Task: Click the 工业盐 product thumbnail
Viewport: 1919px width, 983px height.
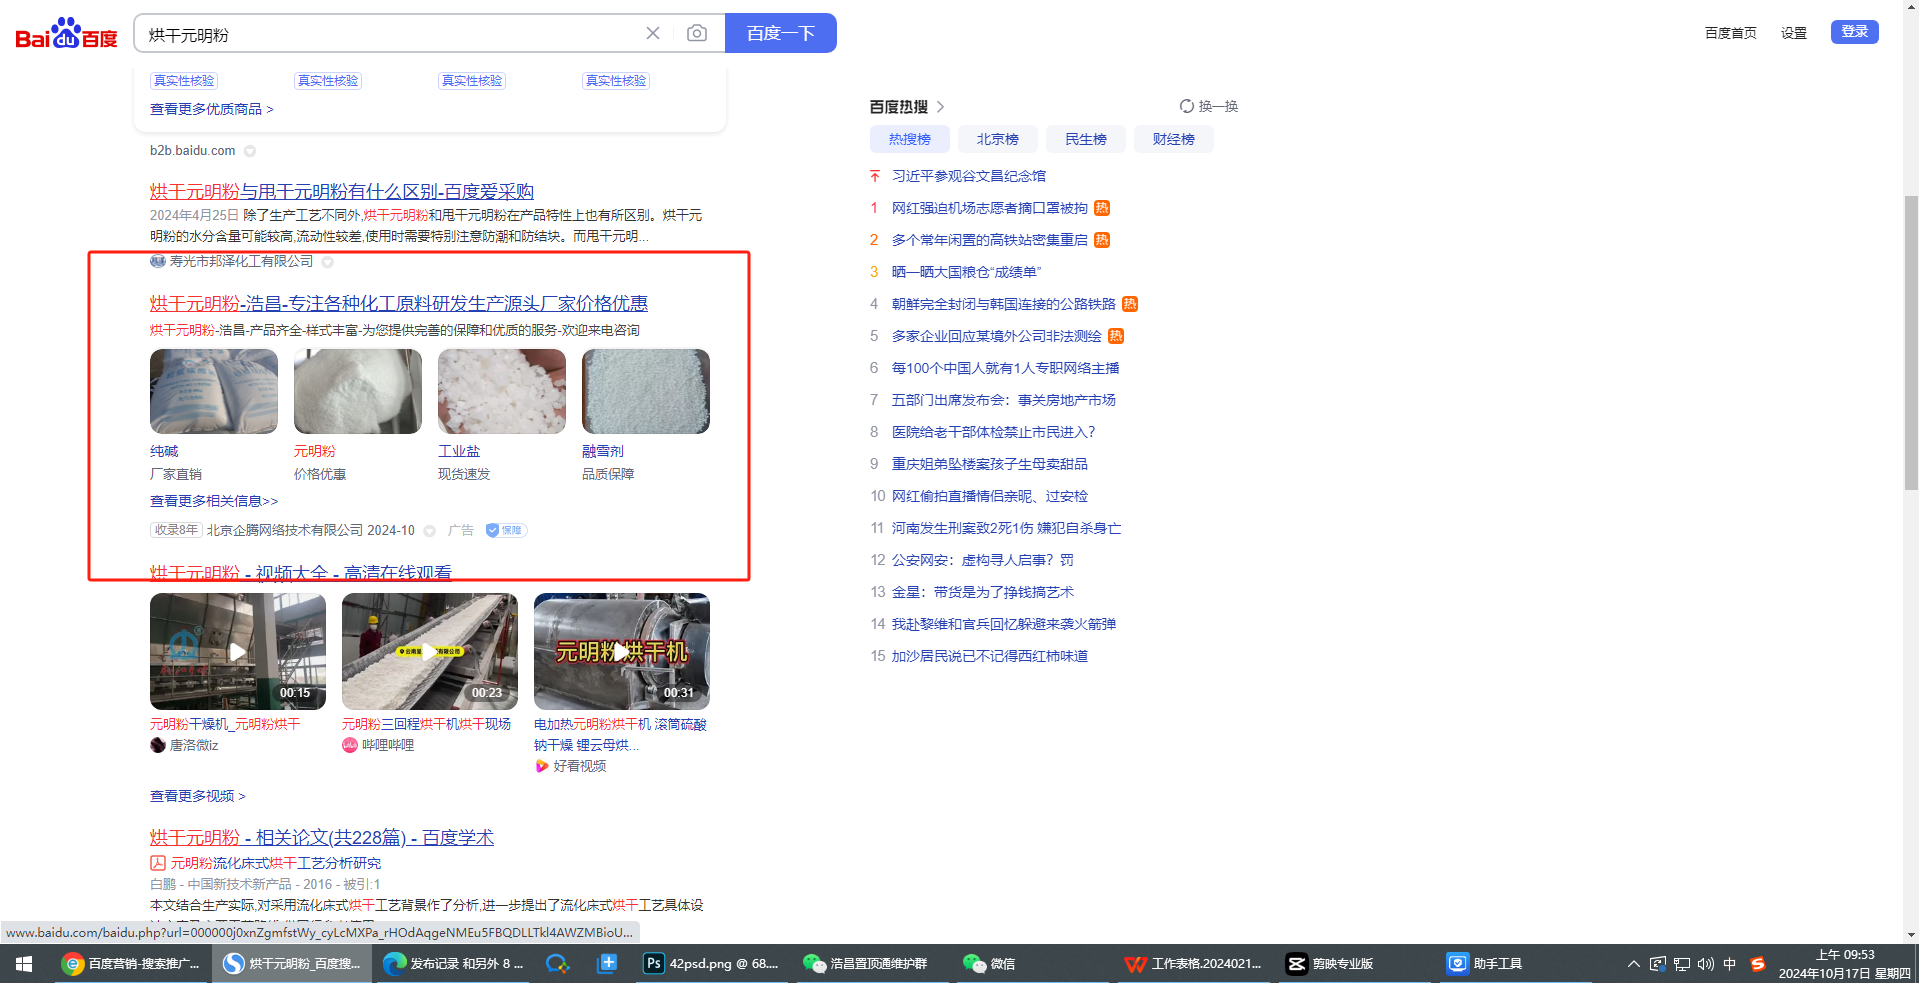Action: (x=502, y=391)
